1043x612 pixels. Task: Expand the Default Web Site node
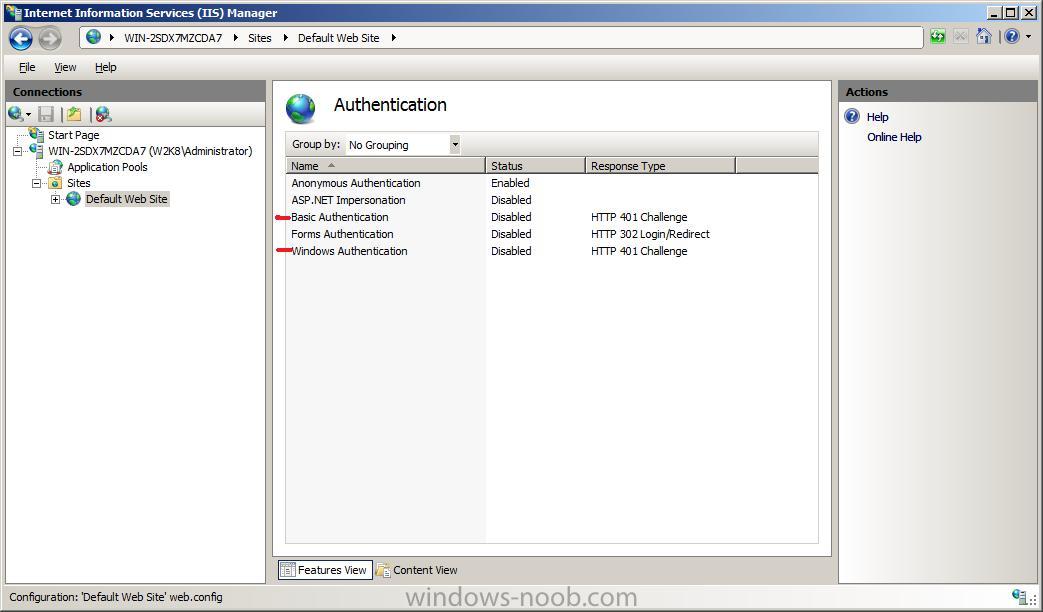(x=55, y=200)
